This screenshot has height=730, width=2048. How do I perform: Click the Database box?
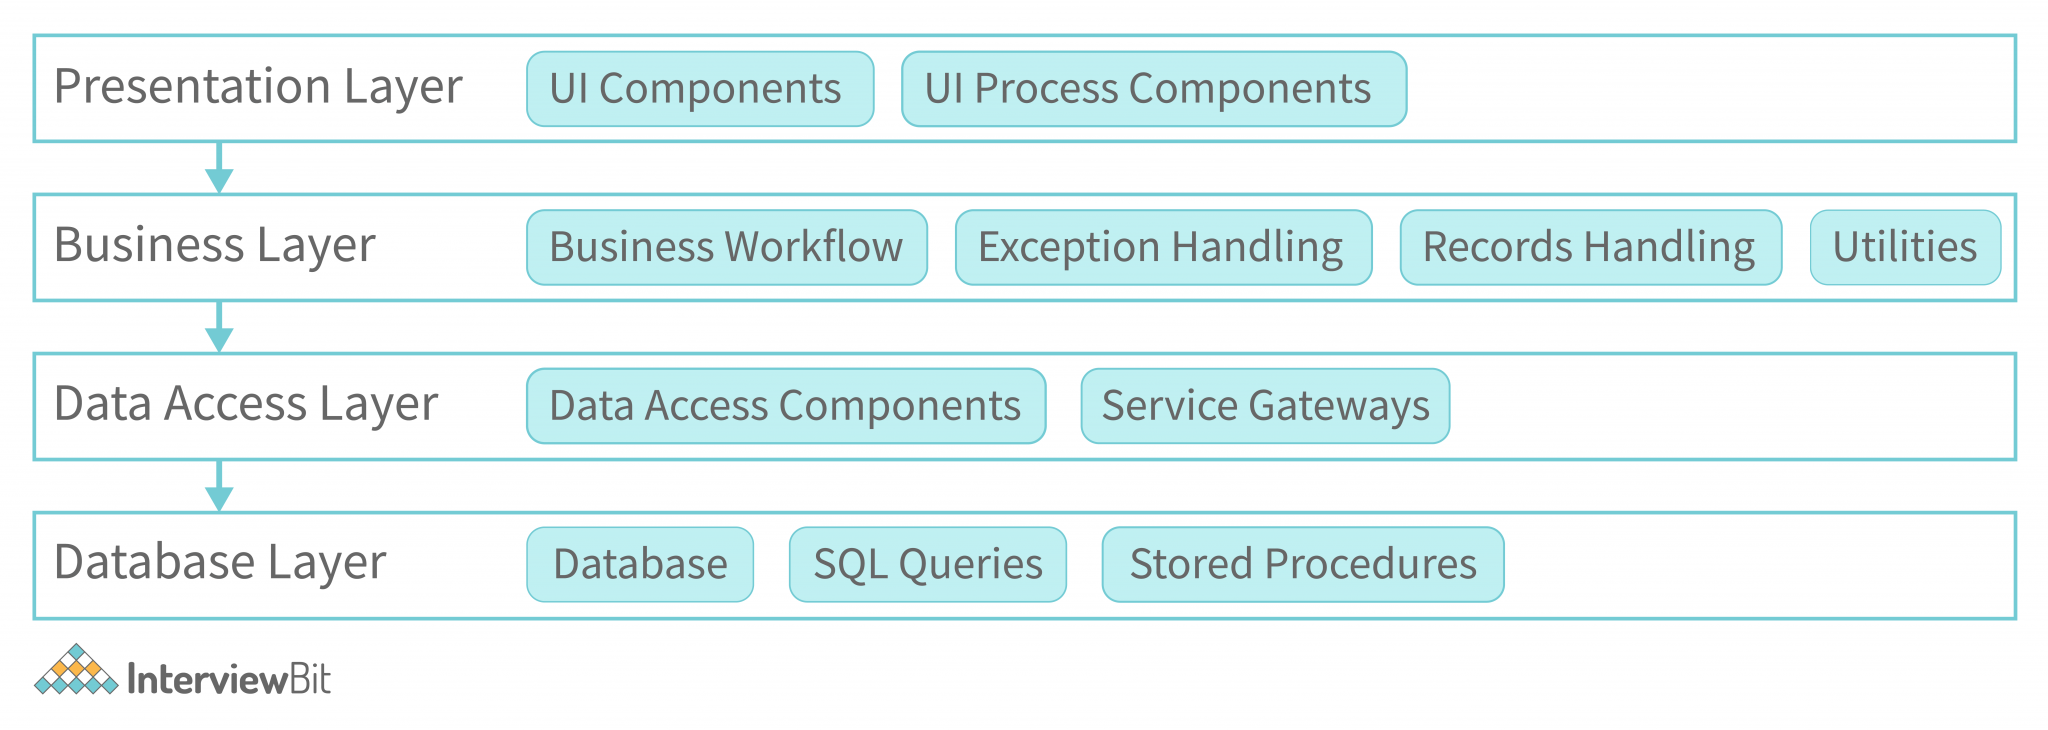point(640,564)
